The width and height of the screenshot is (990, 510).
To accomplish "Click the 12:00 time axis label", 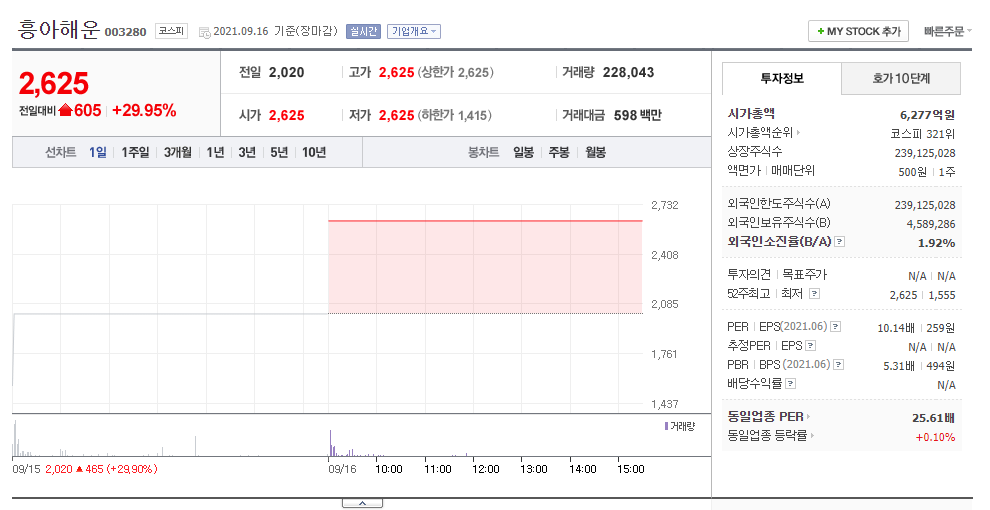I will tap(486, 469).
